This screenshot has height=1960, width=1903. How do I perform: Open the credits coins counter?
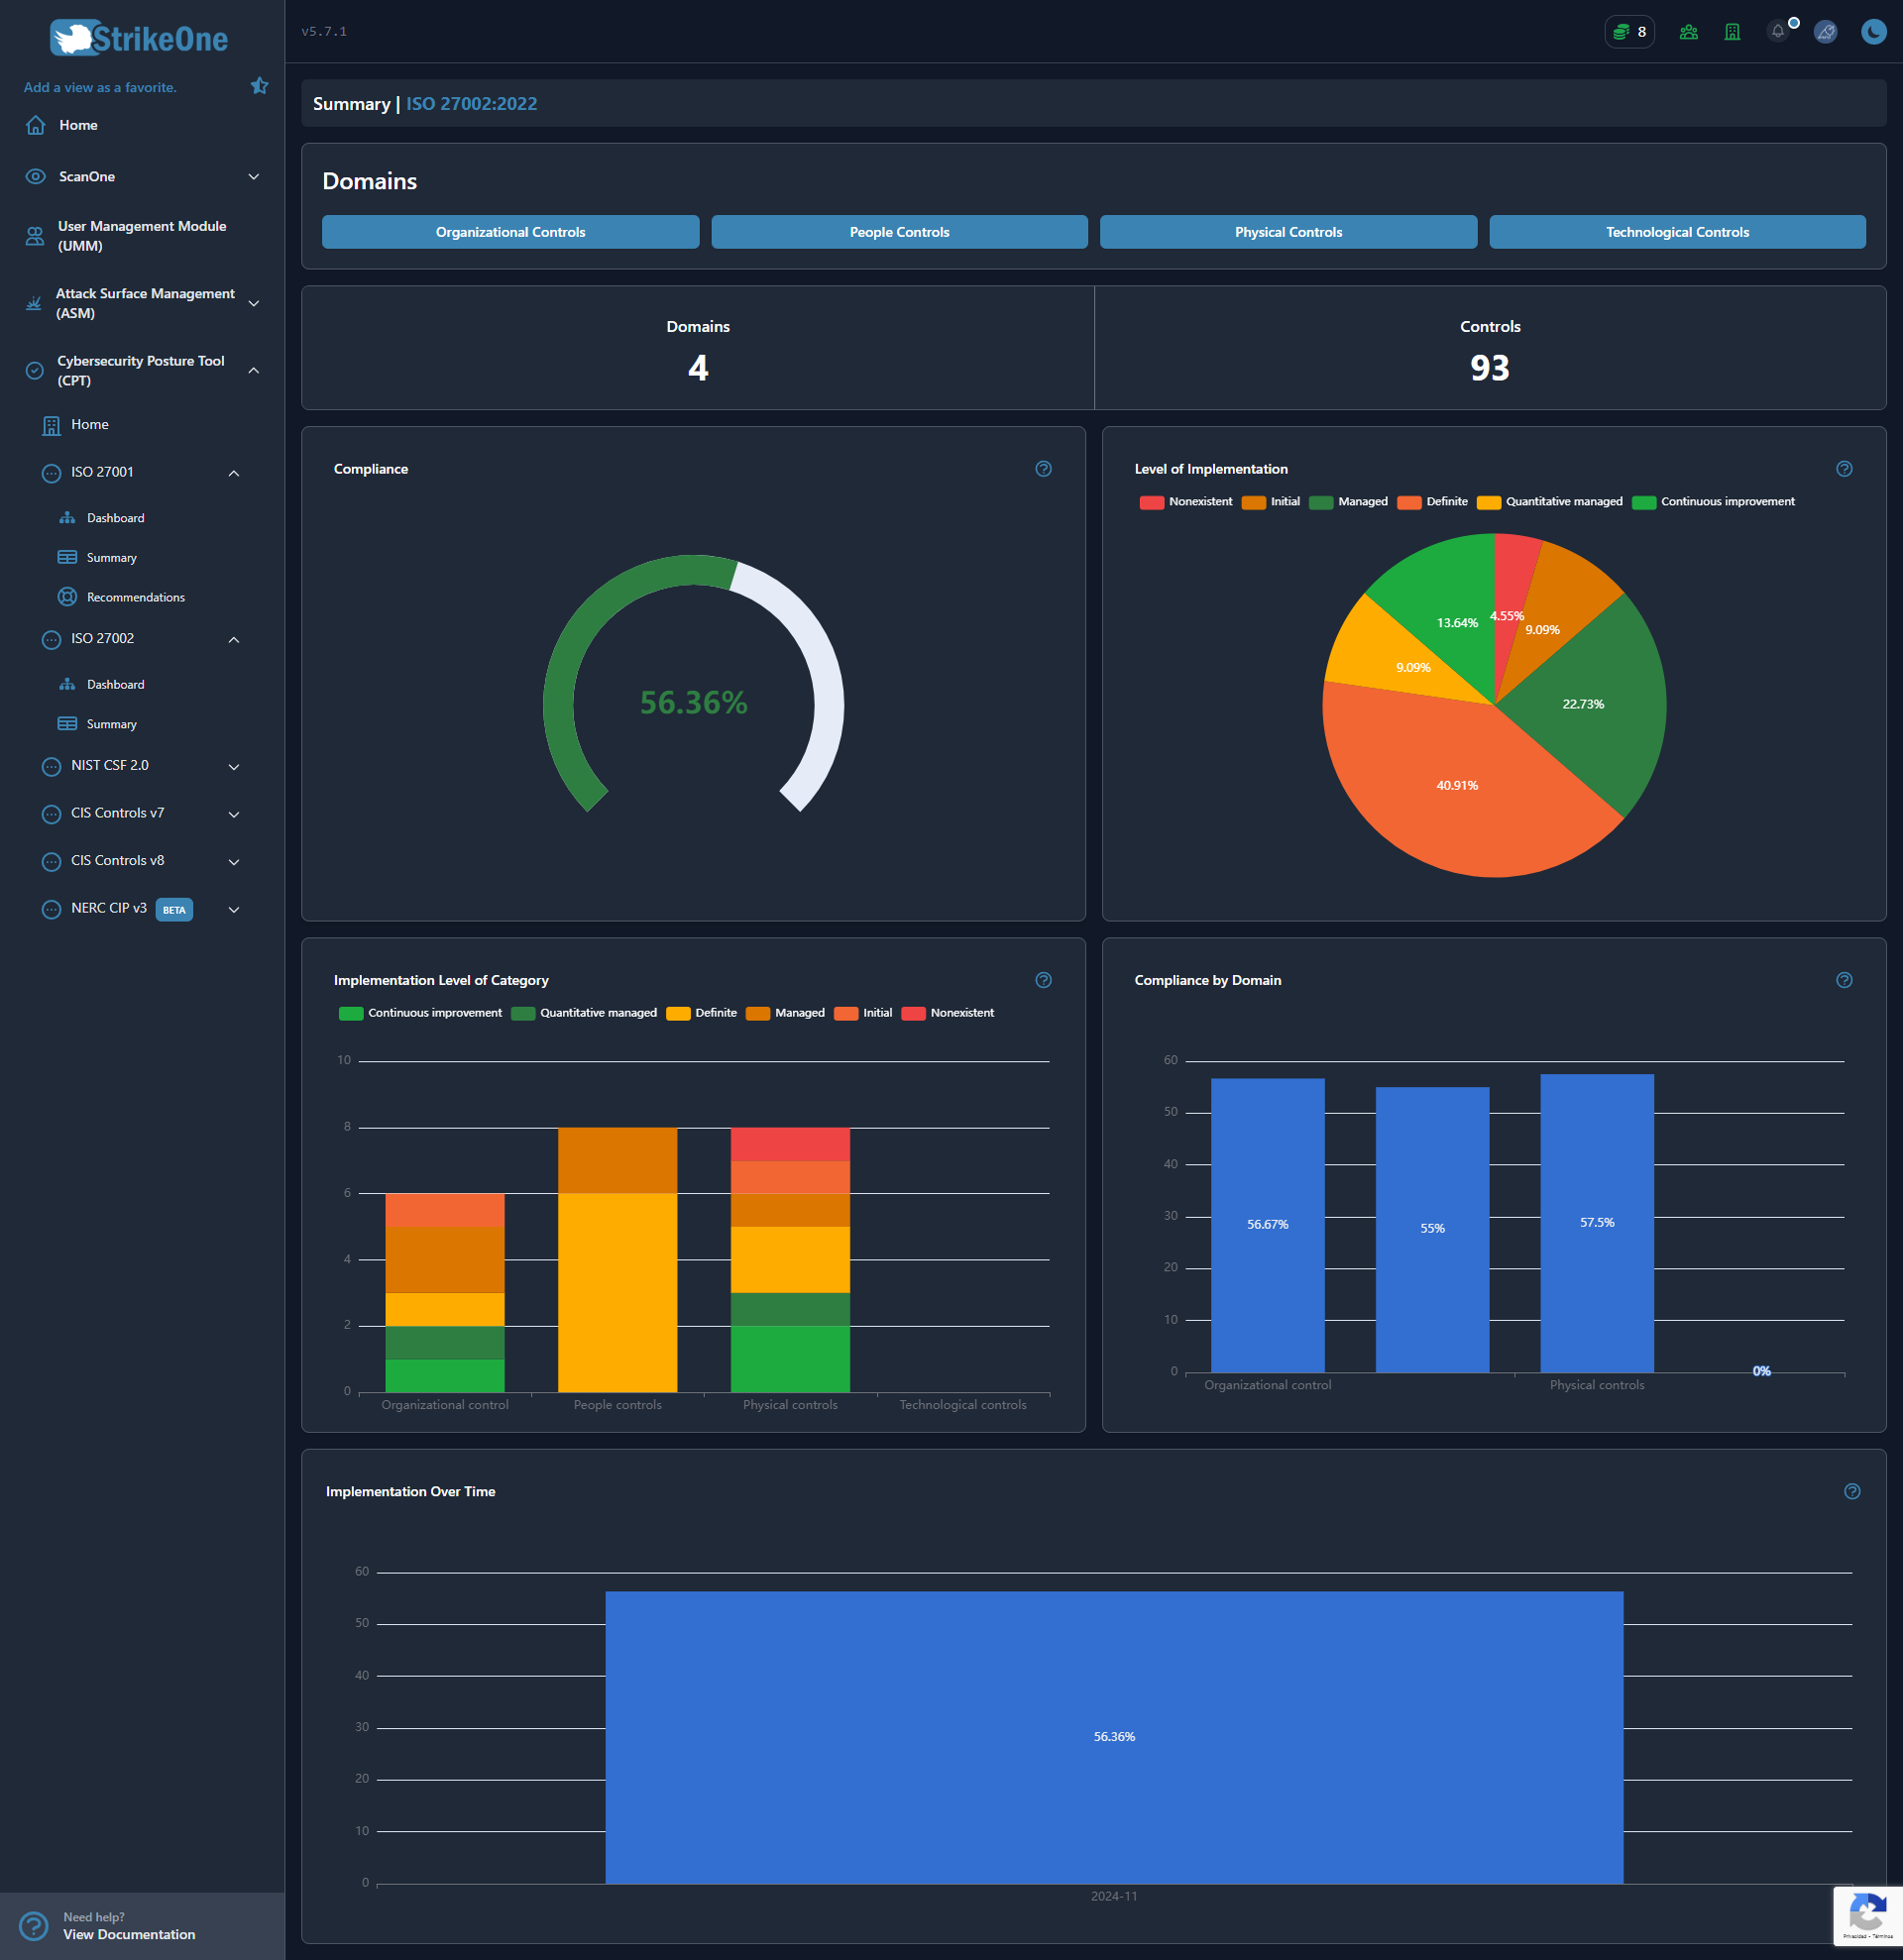[1629, 32]
